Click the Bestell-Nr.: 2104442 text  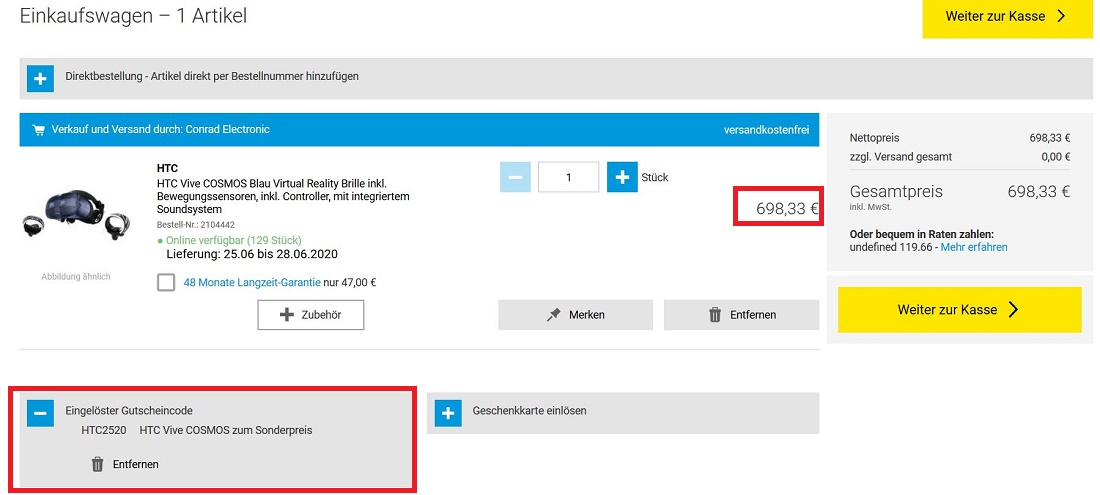pyautogui.click(x=196, y=225)
